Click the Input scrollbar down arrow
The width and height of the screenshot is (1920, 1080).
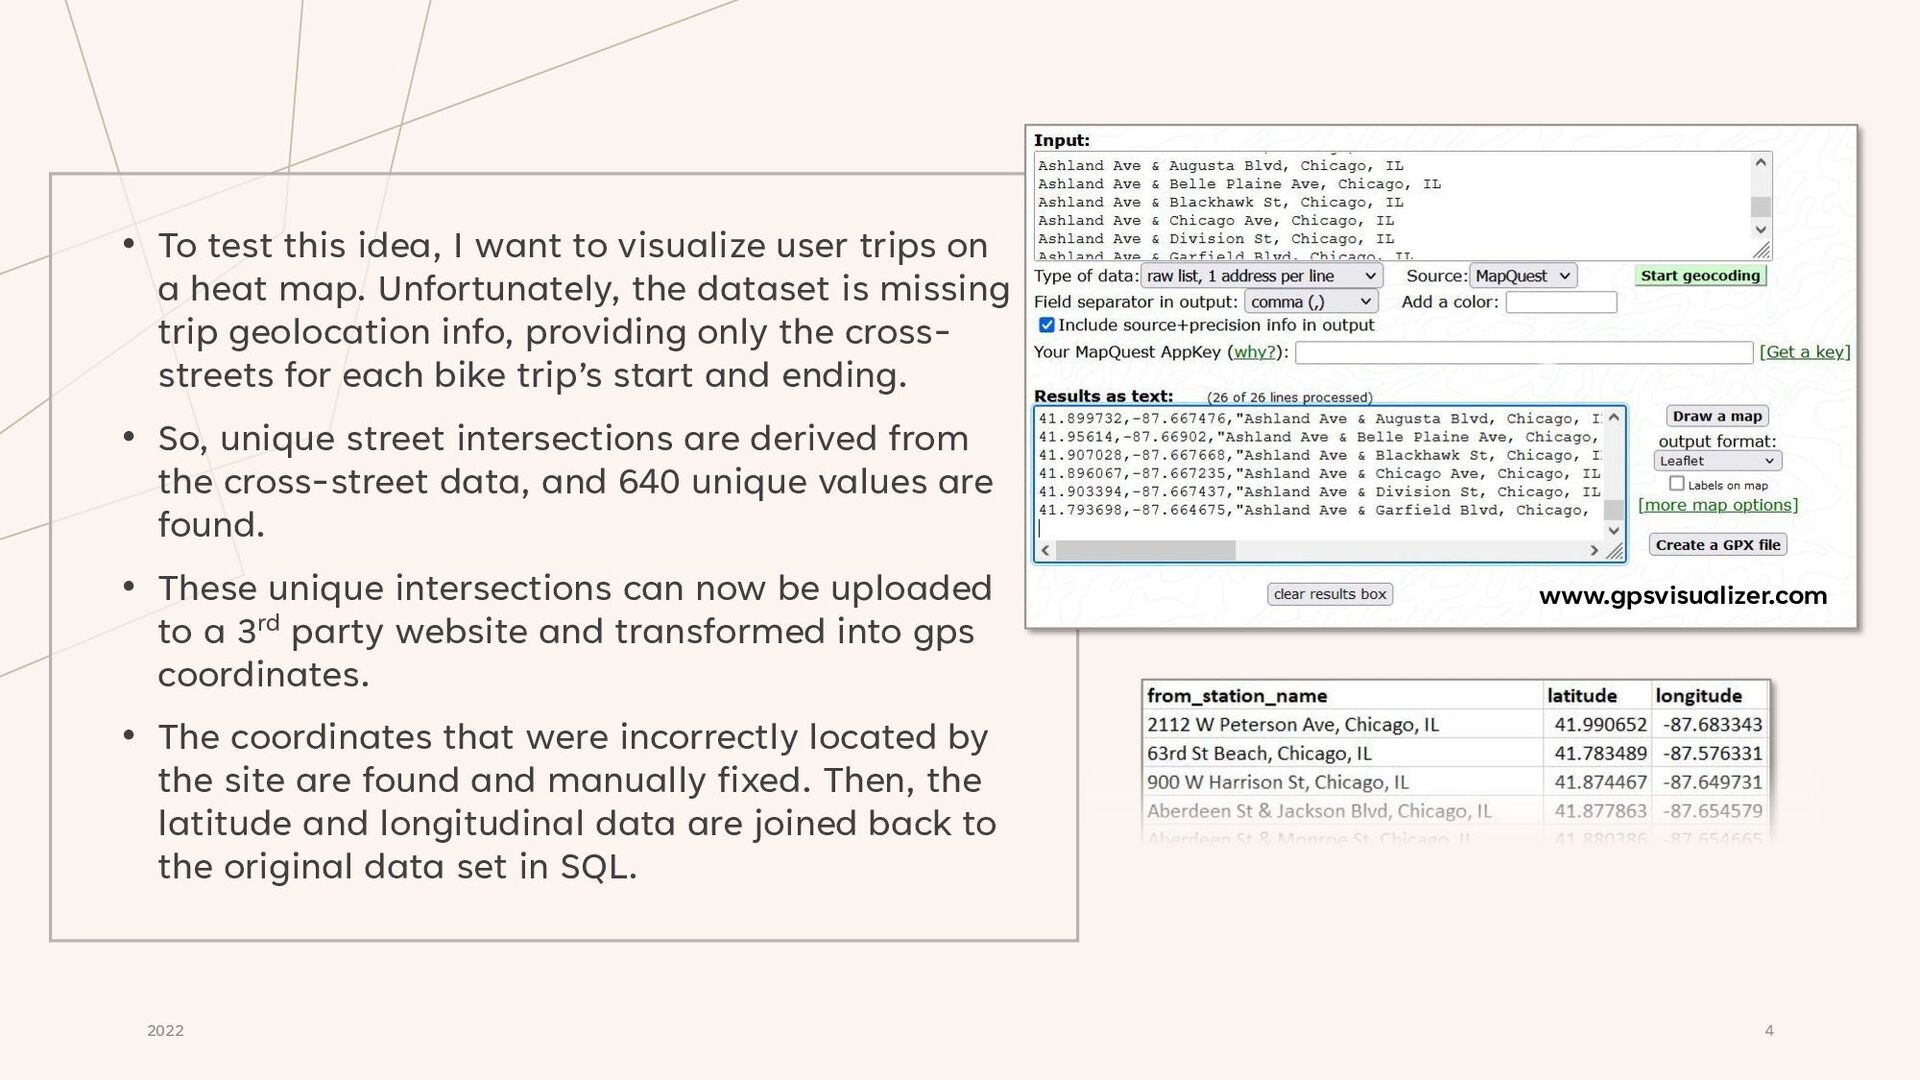click(x=1761, y=230)
